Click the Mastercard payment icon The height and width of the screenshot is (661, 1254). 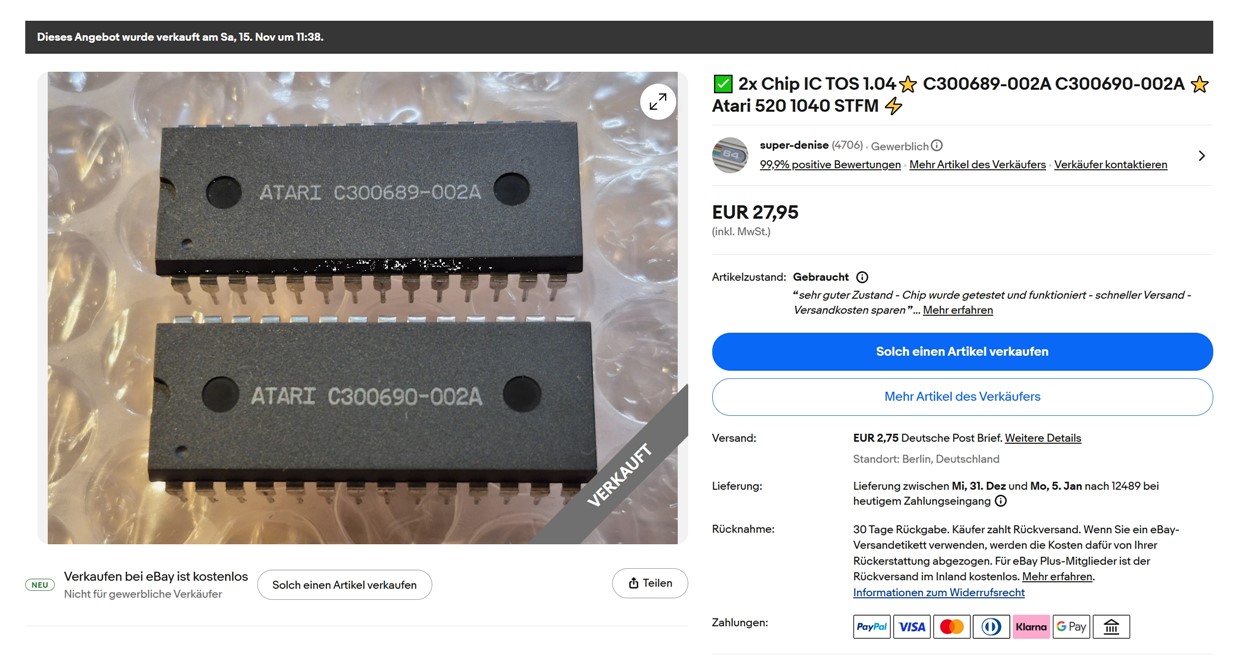(952, 627)
